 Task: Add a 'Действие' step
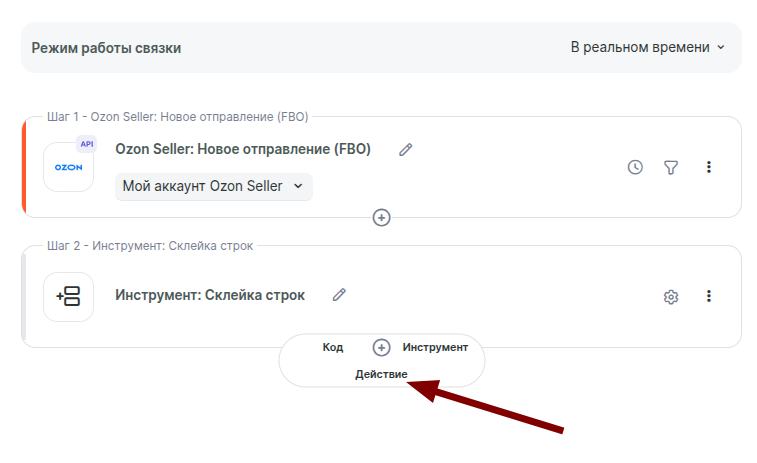(x=381, y=374)
